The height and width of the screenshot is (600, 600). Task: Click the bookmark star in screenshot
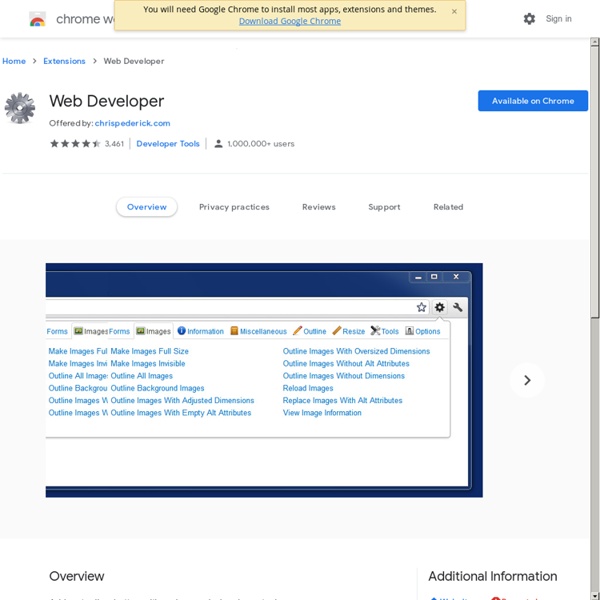(x=421, y=307)
